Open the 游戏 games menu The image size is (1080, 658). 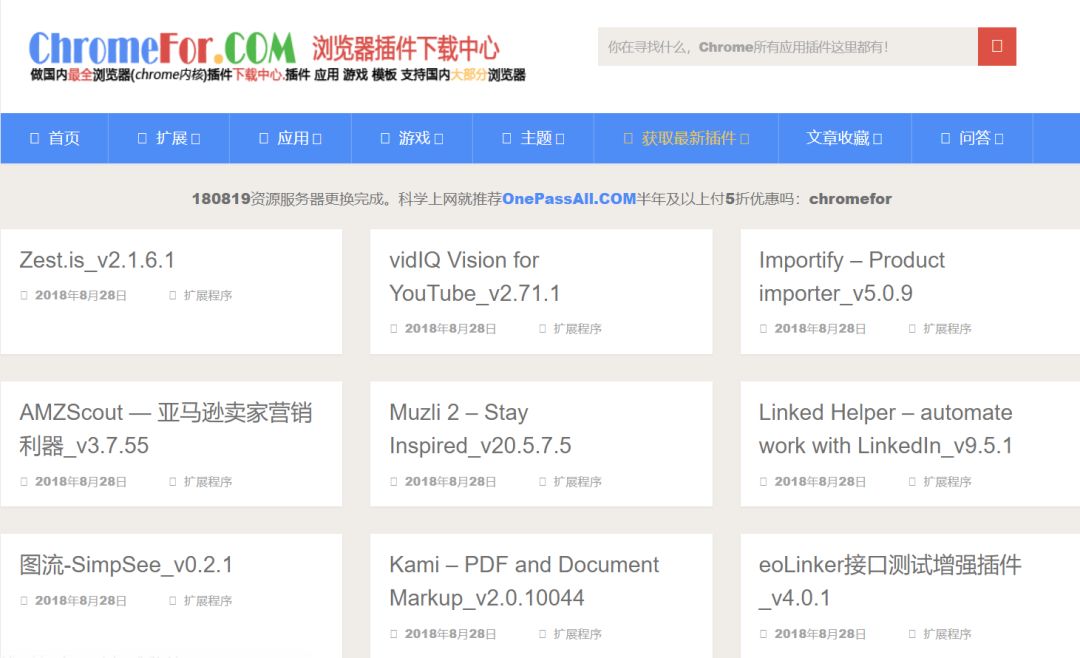click(x=412, y=138)
